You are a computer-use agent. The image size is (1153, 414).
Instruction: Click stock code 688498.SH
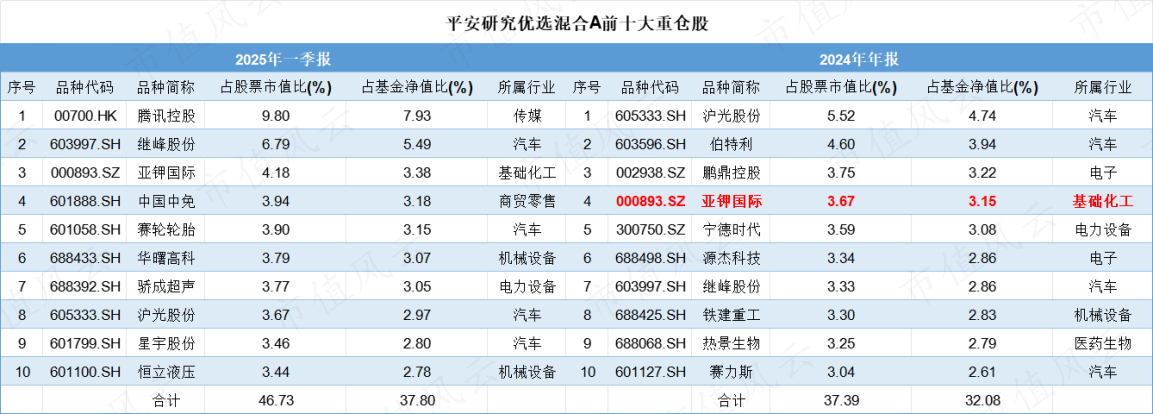pos(653,258)
